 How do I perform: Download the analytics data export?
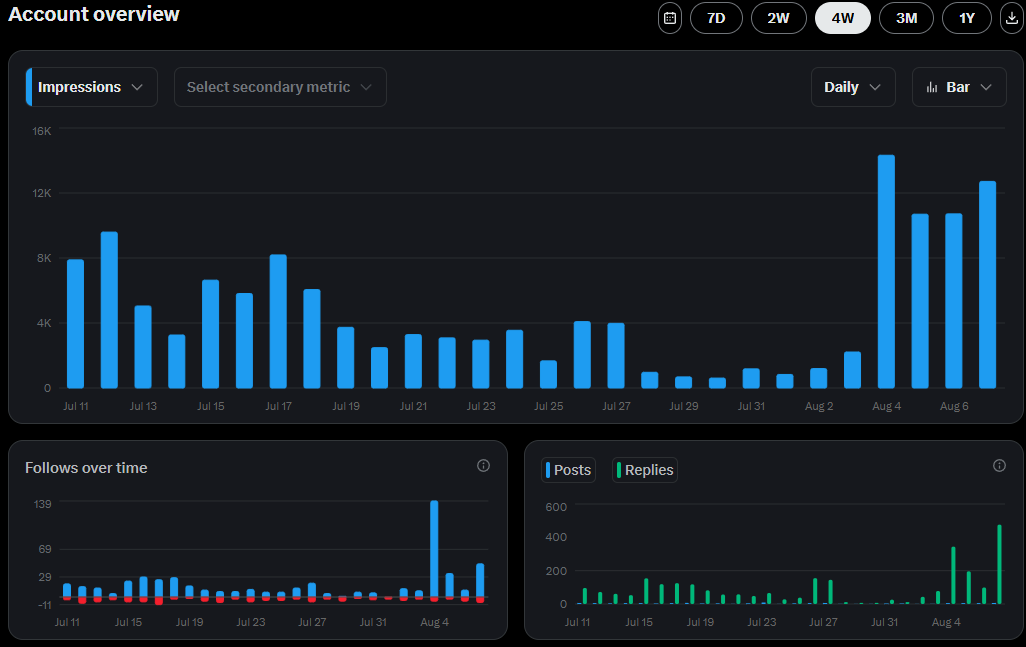(x=1012, y=18)
